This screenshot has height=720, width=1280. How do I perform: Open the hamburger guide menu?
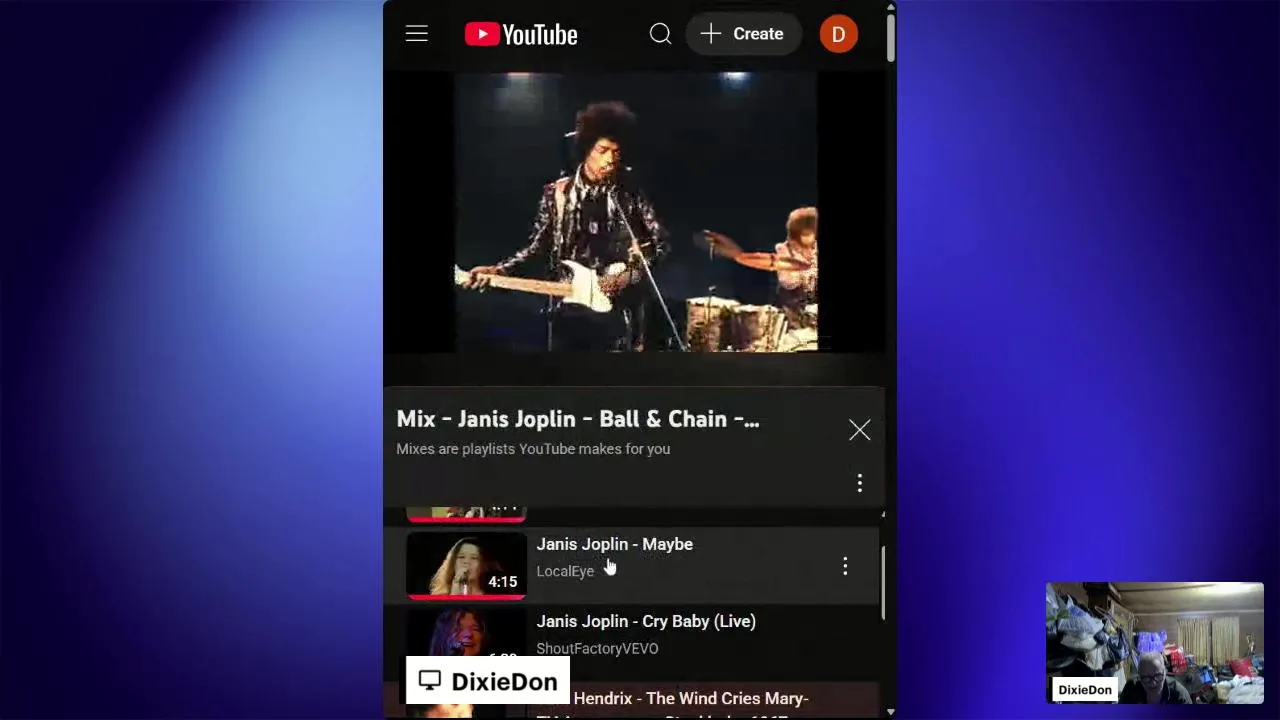(417, 34)
